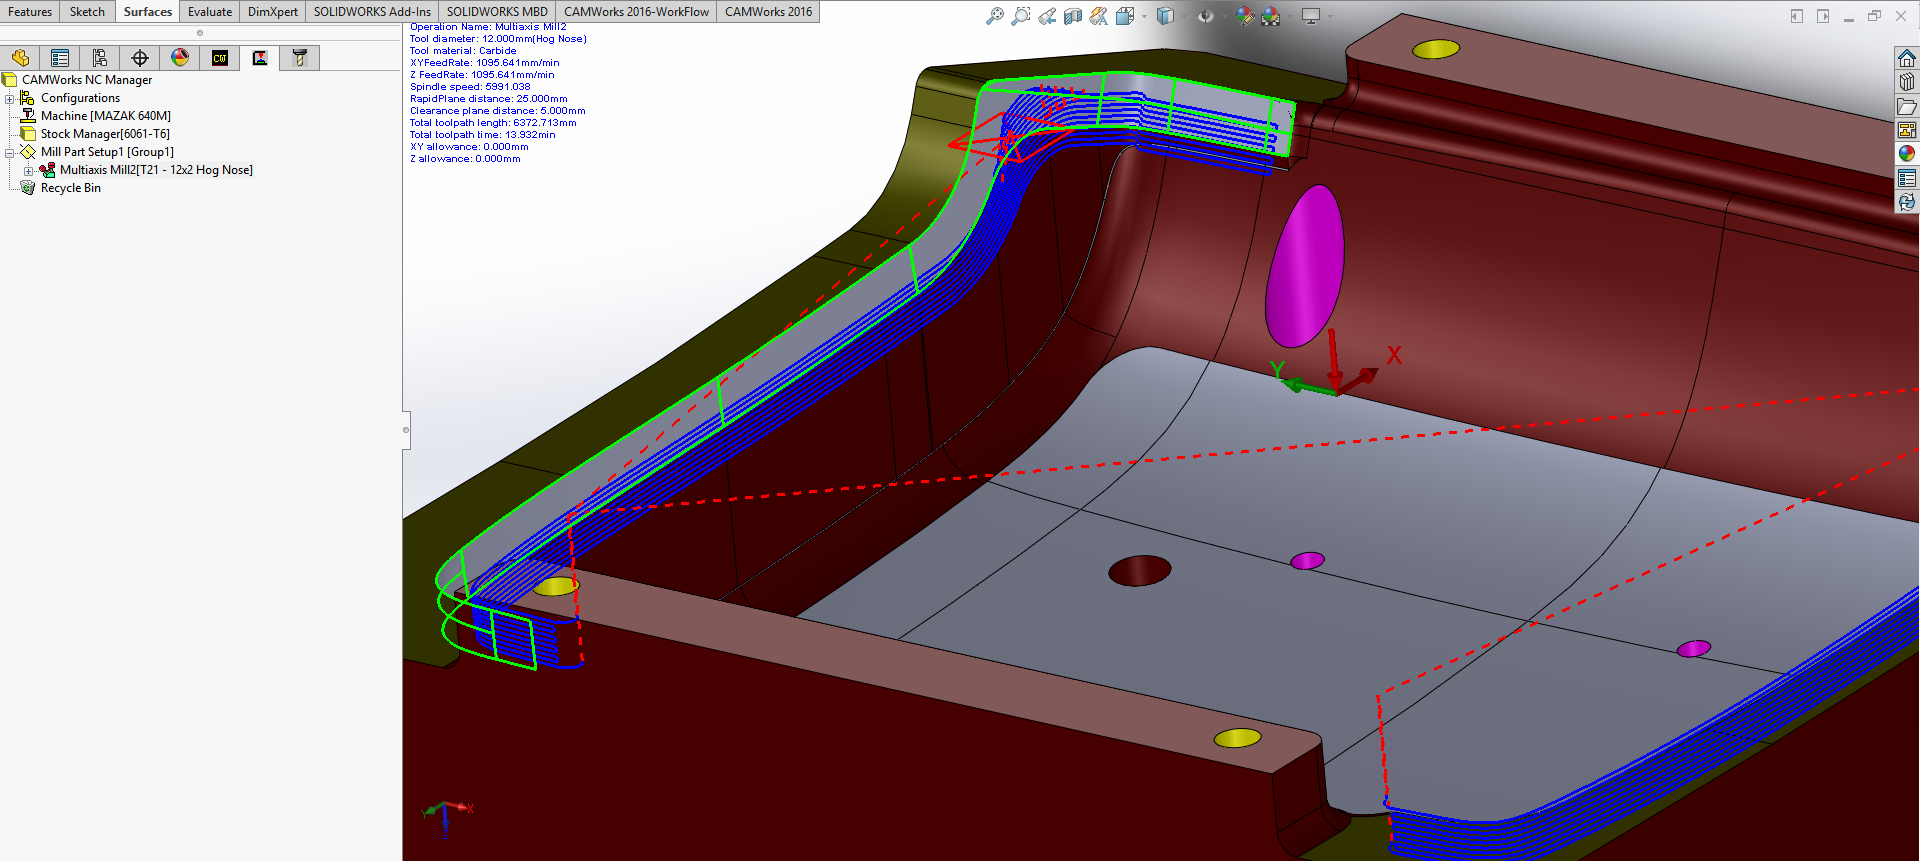Click the Edit Appearance icon
Viewport: 1920px width, 861px height.
click(x=1245, y=16)
